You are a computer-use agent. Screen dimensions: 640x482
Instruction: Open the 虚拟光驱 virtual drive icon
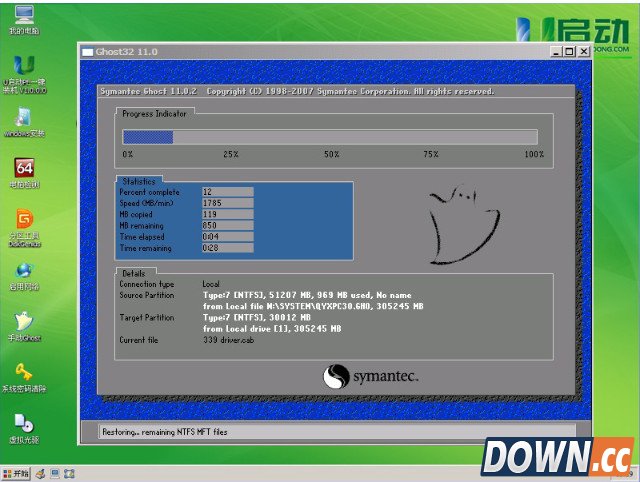click(x=24, y=425)
